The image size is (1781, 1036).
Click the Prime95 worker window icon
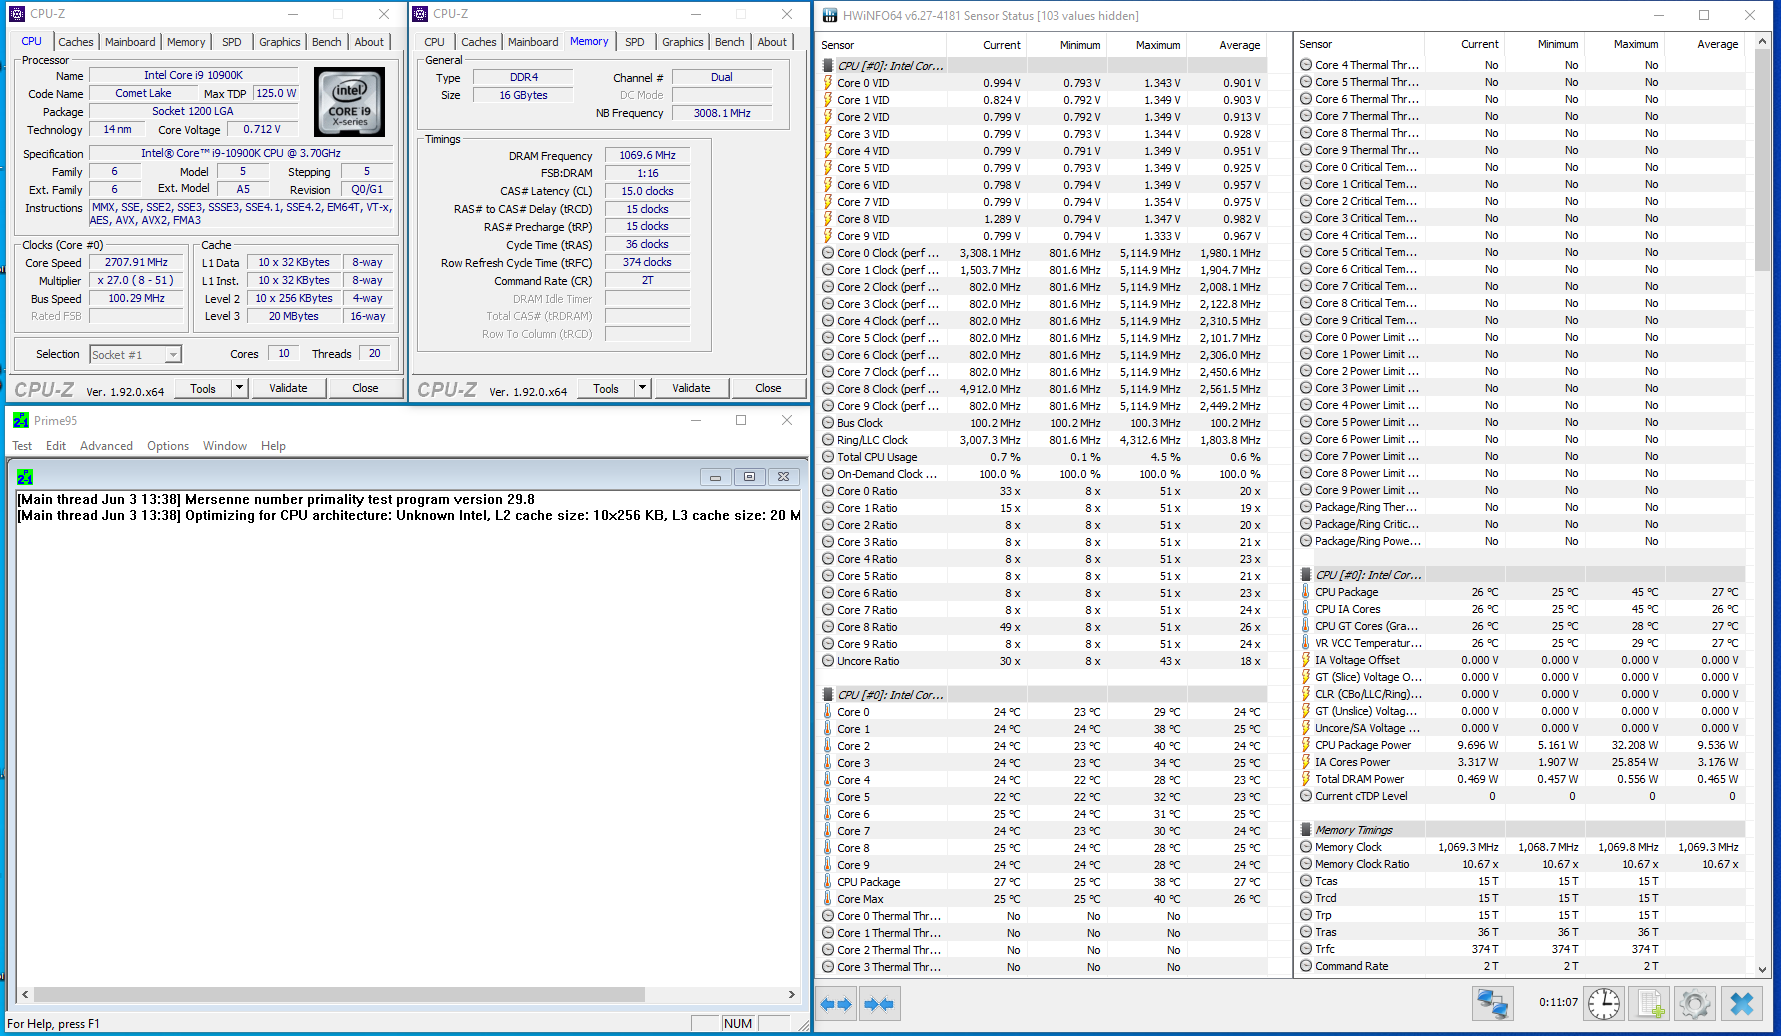click(x=25, y=477)
